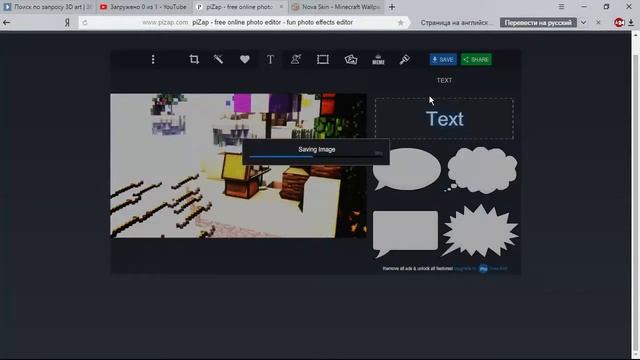Open the heart stickers tool

click(244, 60)
